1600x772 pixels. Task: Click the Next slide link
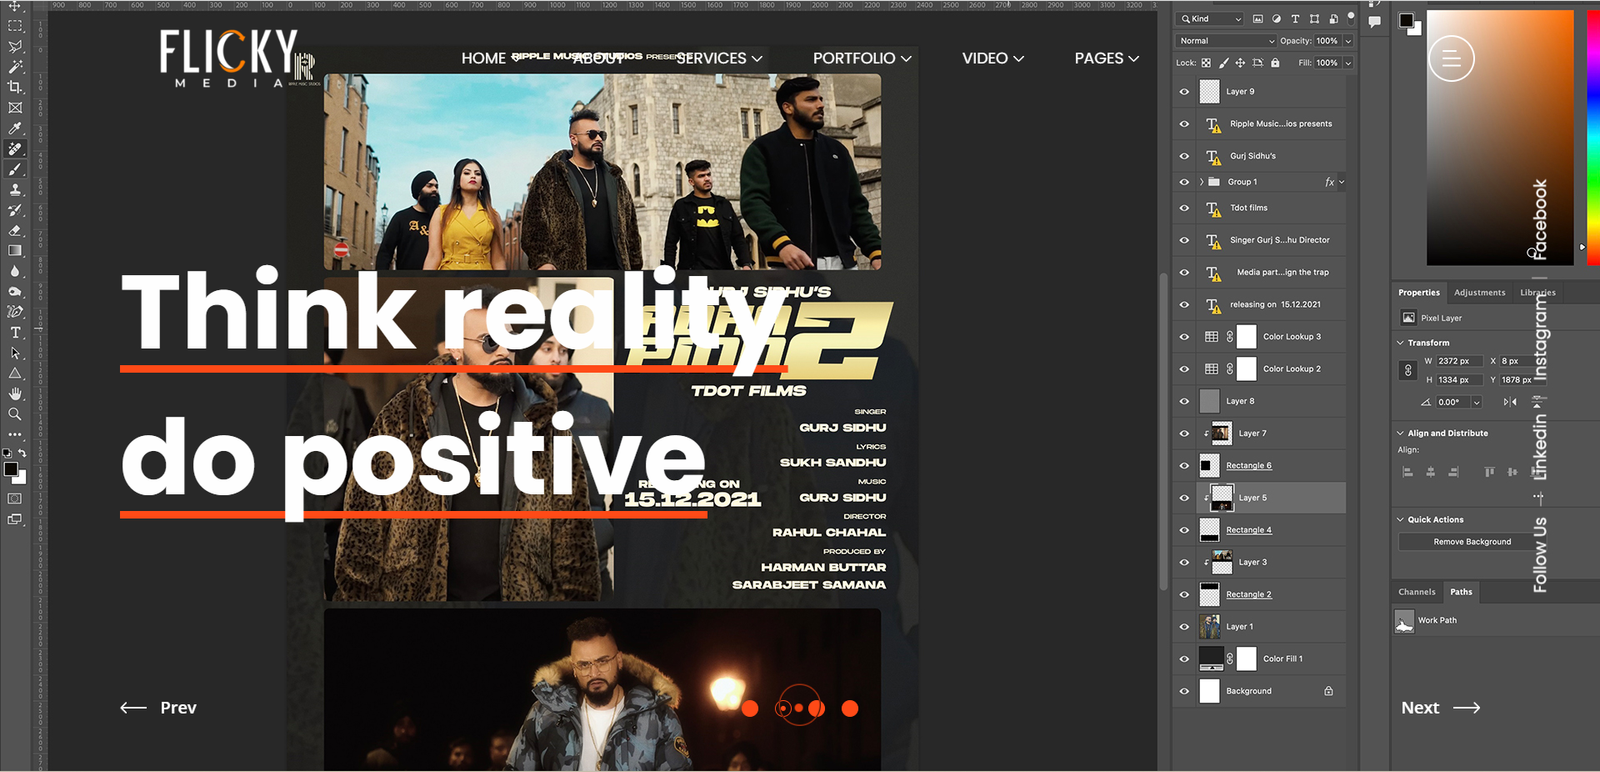[1441, 708]
